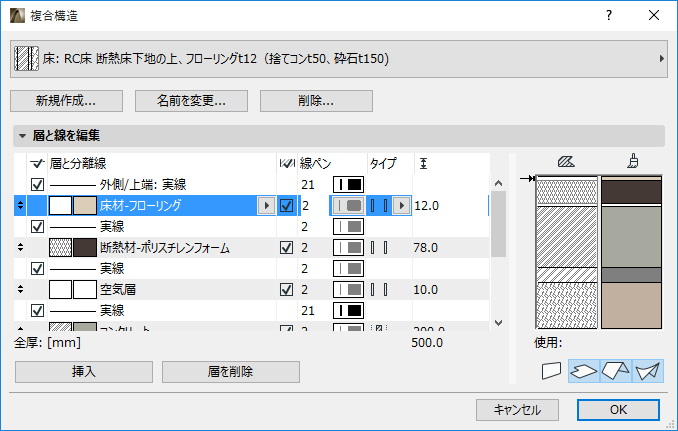Click the cut fill section preview image
This screenshot has height=431, width=678.
coord(566,252)
